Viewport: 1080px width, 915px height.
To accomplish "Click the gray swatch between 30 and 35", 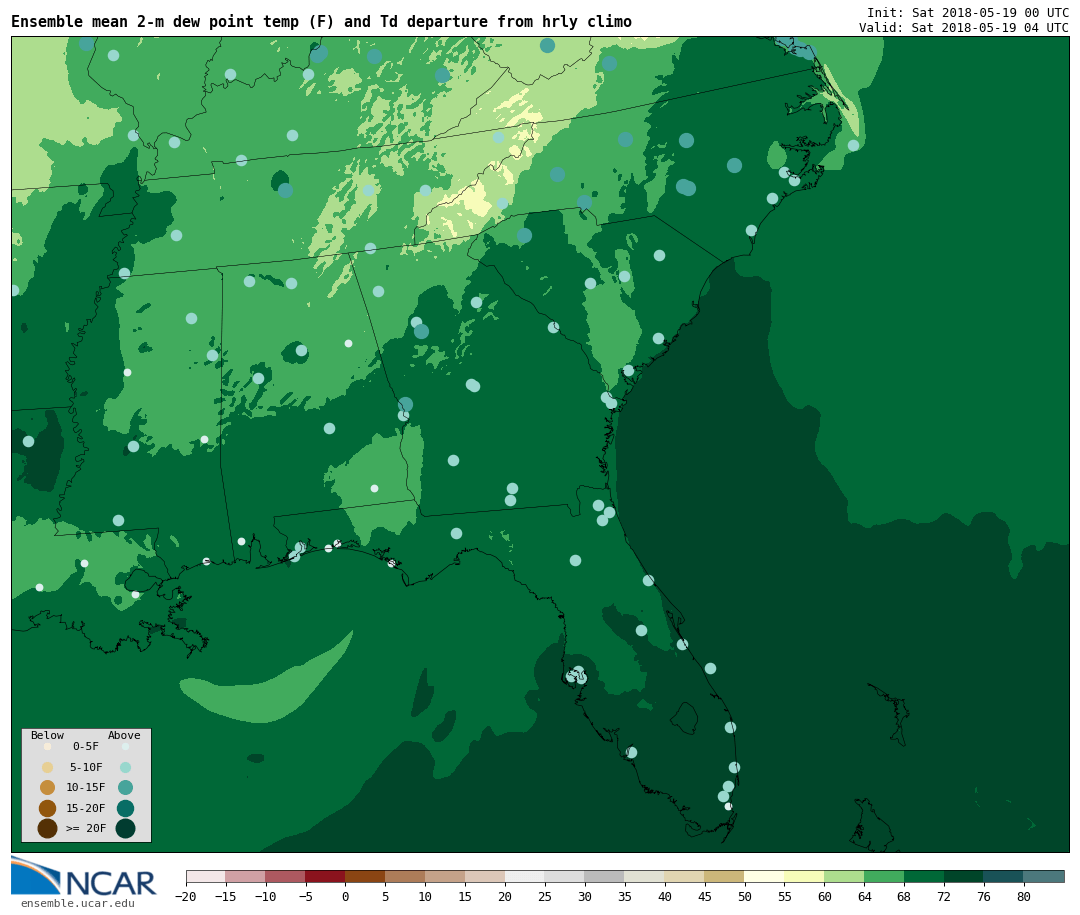I will (x=605, y=876).
